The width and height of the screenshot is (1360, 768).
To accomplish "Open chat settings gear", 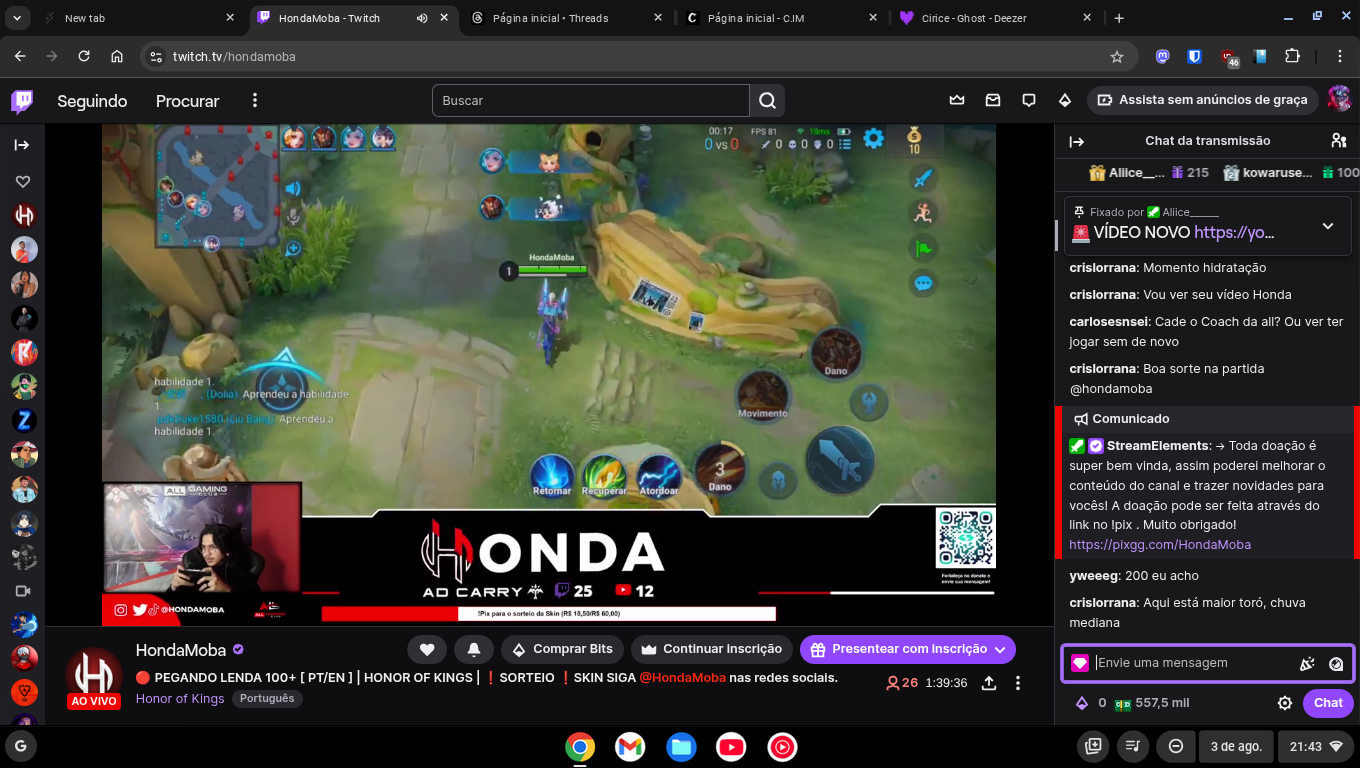I will [1285, 703].
